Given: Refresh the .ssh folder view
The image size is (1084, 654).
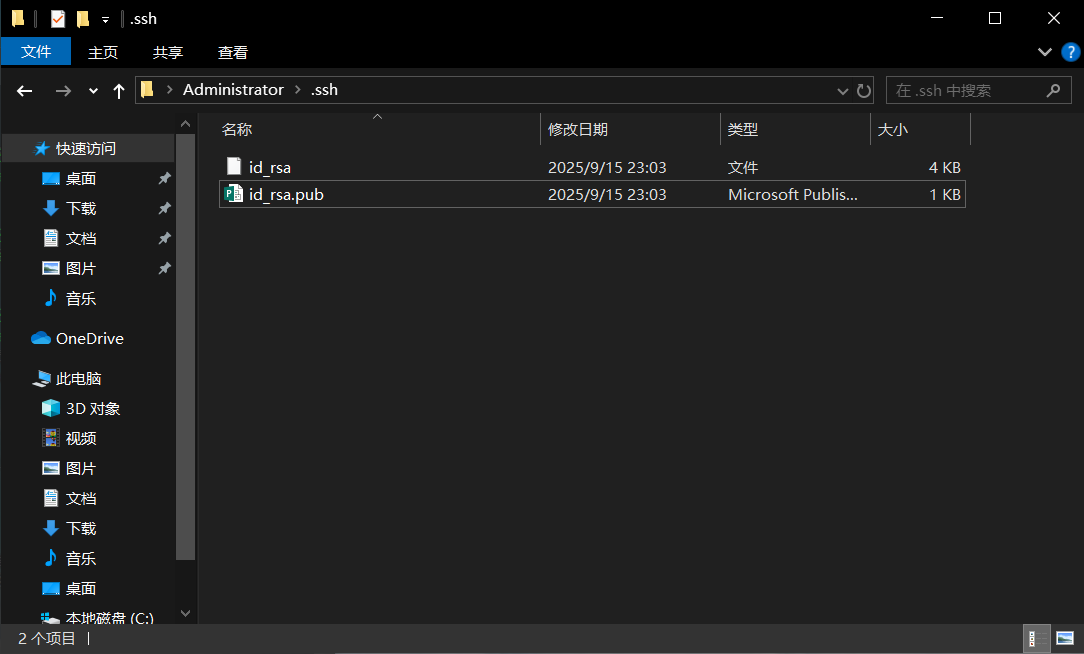Looking at the screenshot, I should [x=863, y=91].
